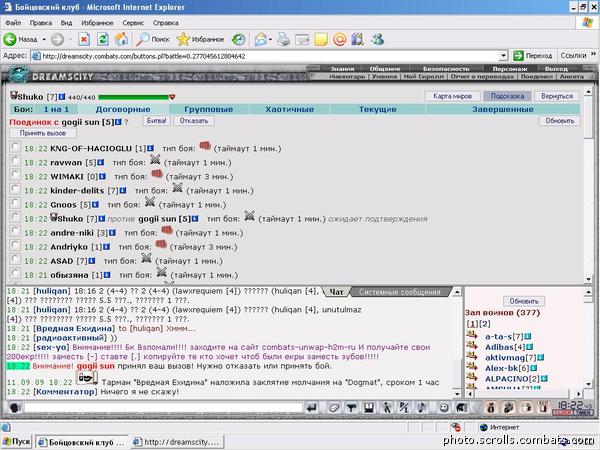Screen dimensions: 600x450
Task: Click the battle list vertical scrollbar
Action: (589, 185)
